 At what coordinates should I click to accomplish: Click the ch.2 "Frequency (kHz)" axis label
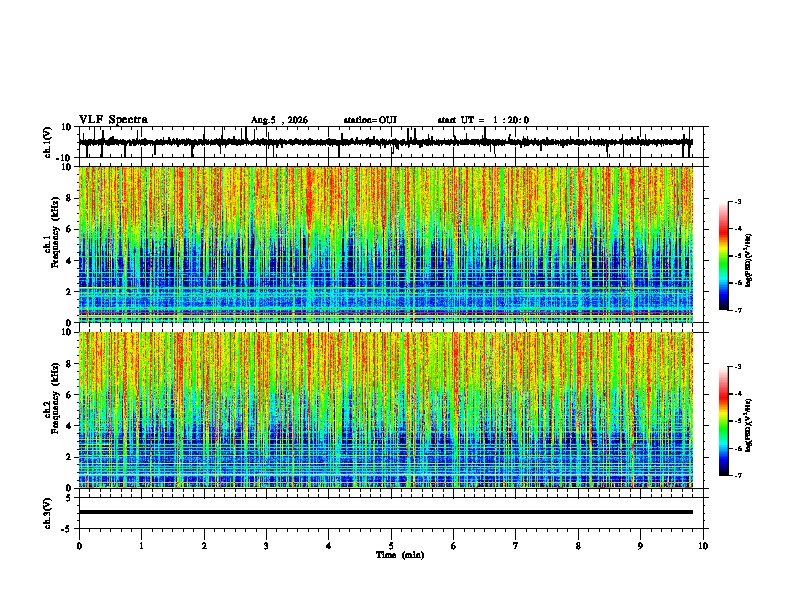55,398
